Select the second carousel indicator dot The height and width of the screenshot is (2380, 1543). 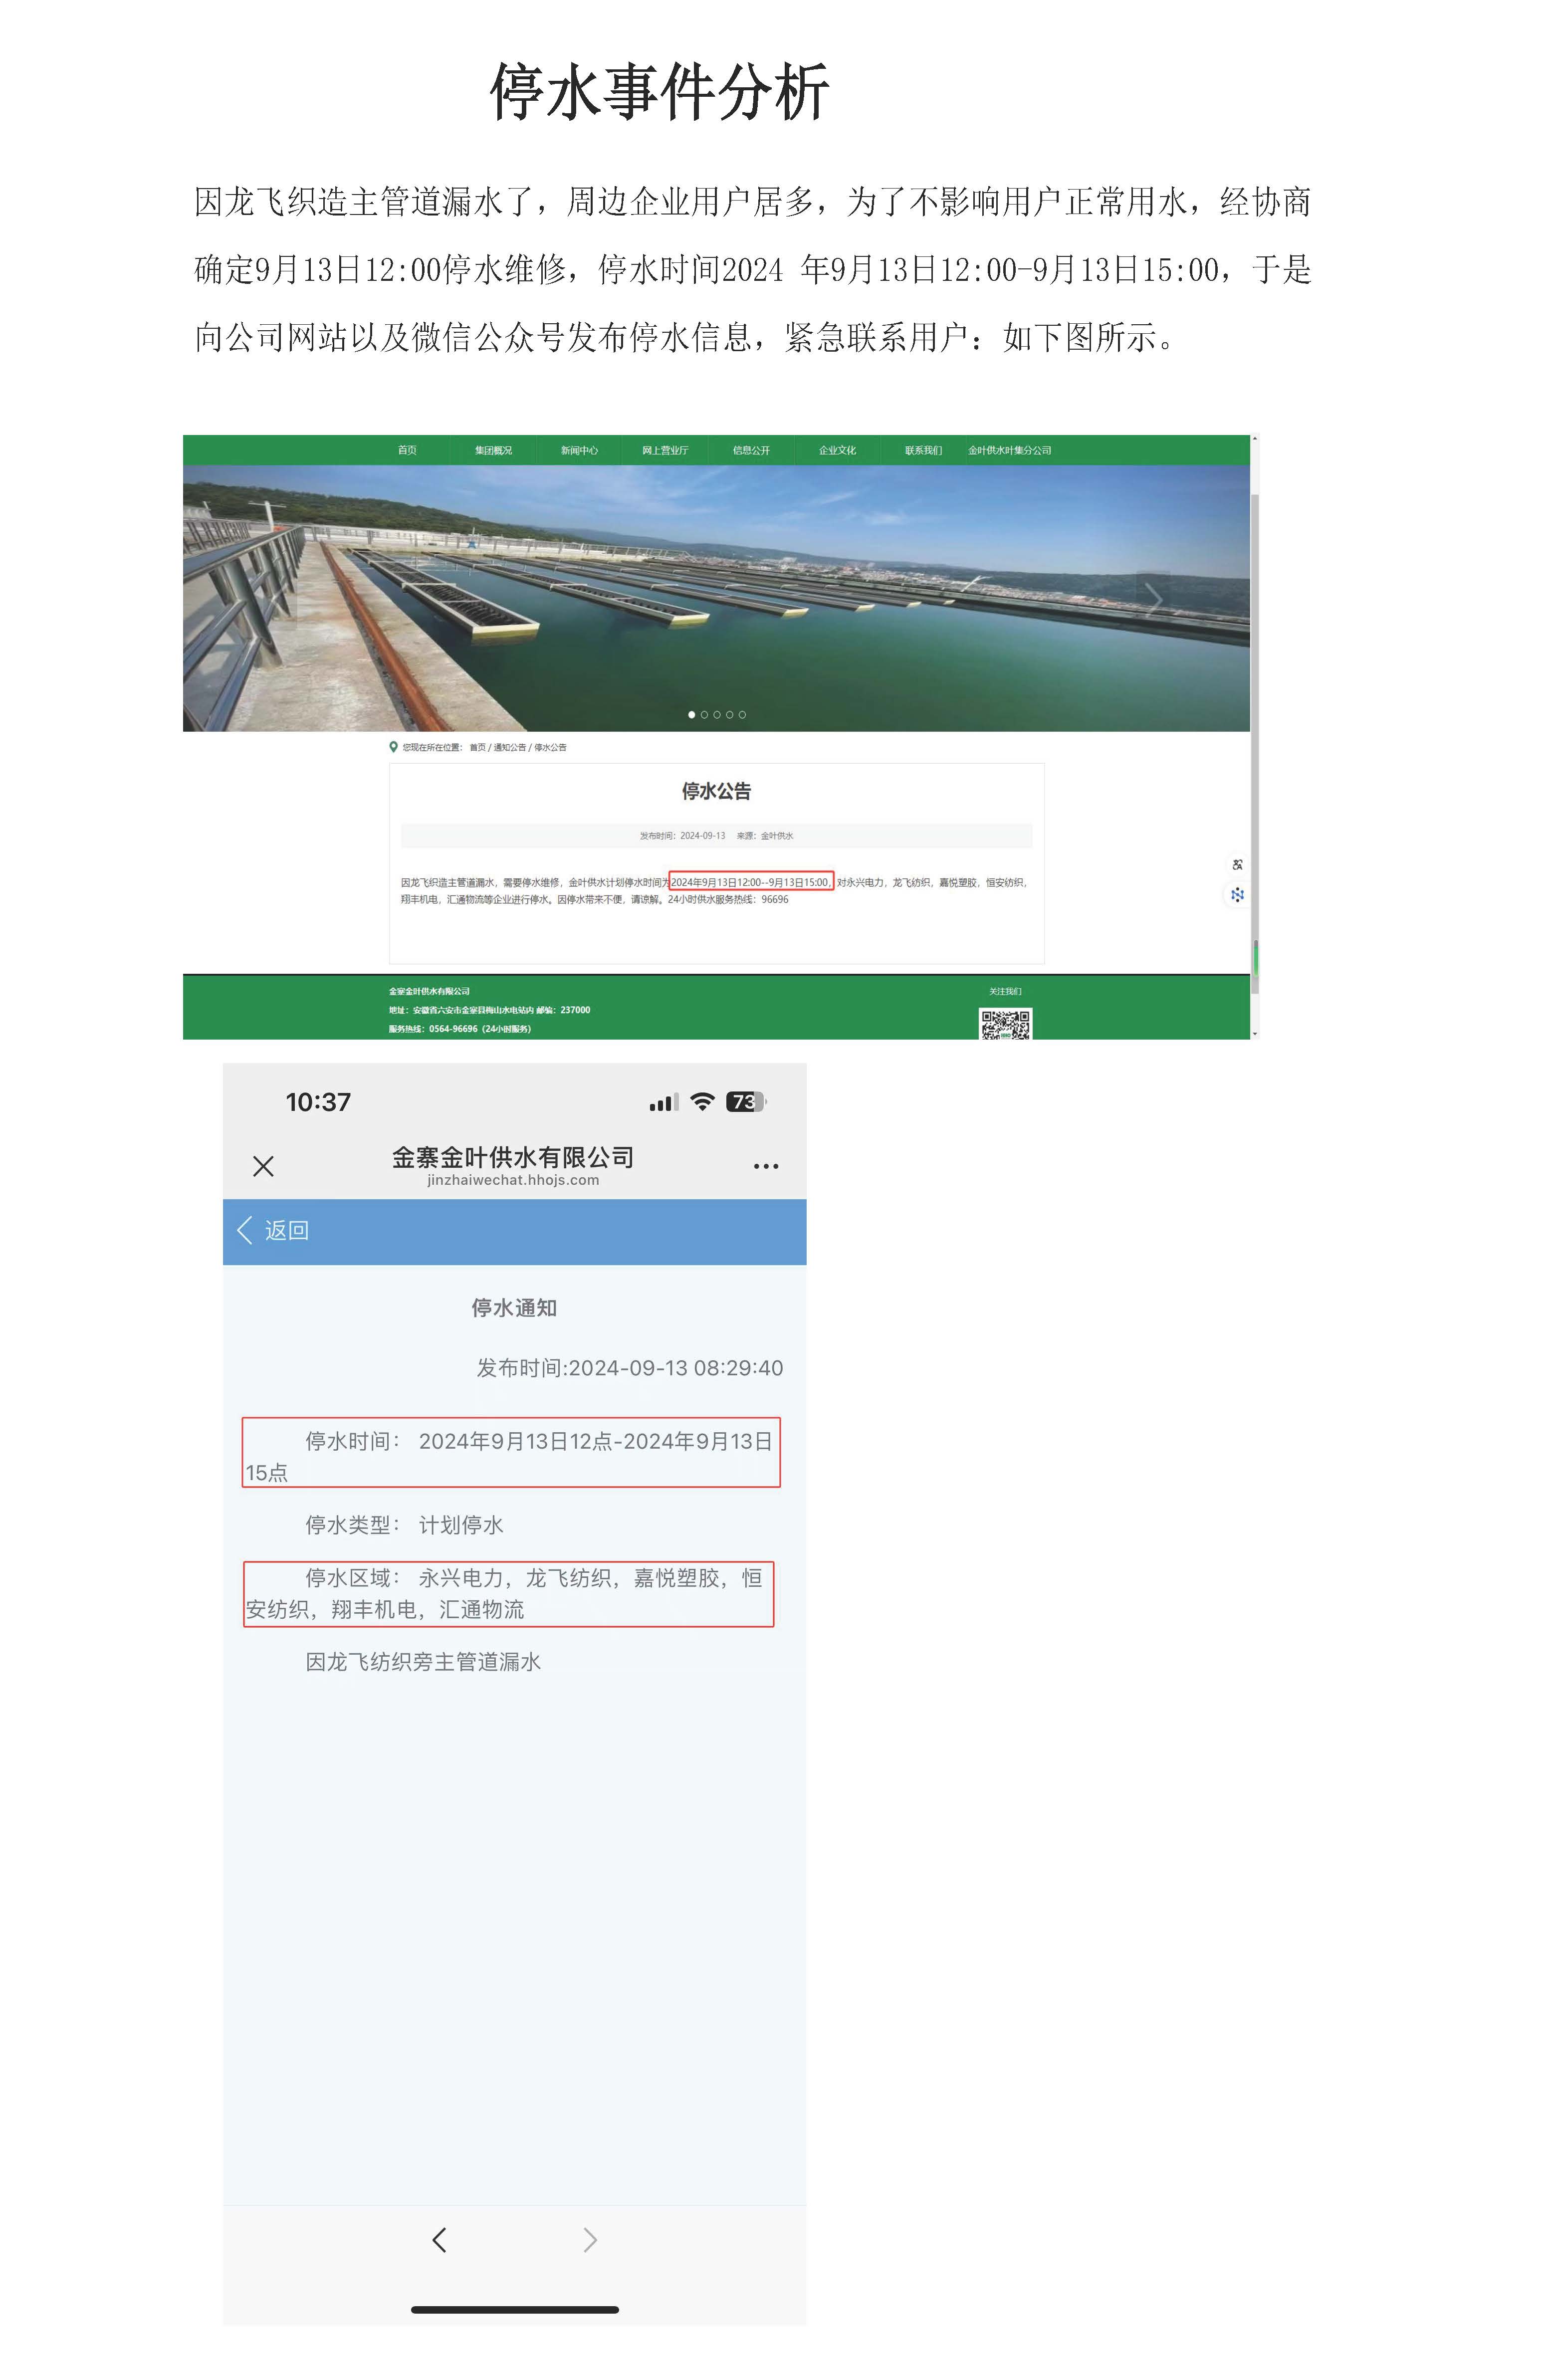[704, 714]
